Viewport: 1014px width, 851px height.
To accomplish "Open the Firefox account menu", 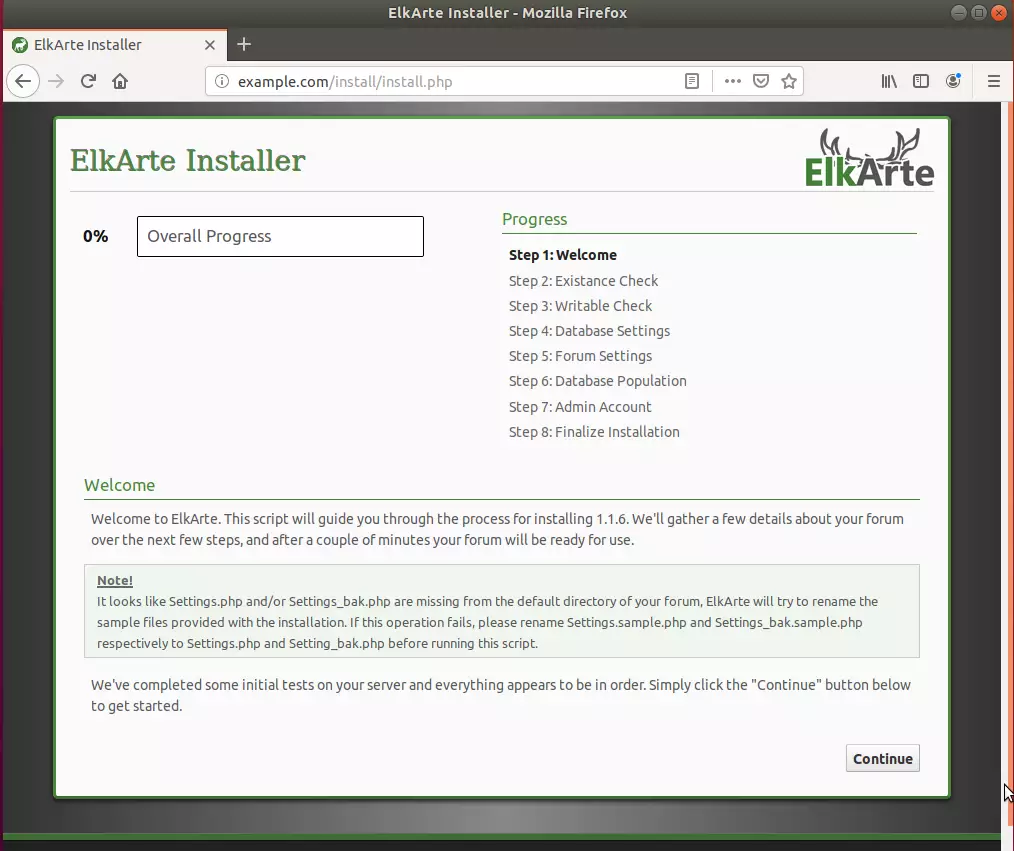I will [x=953, y=81].
